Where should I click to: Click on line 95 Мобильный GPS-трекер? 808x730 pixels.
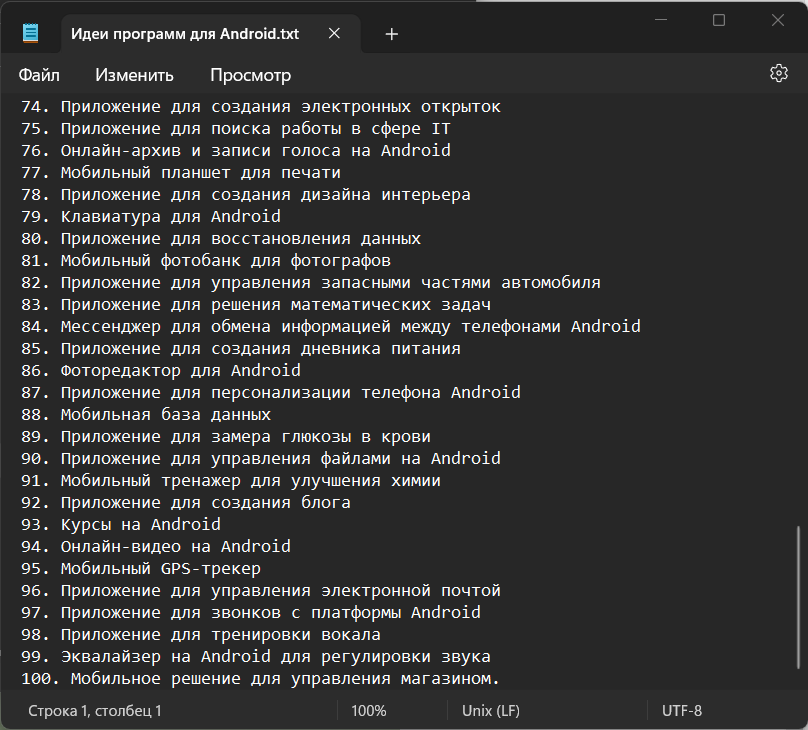160,568
